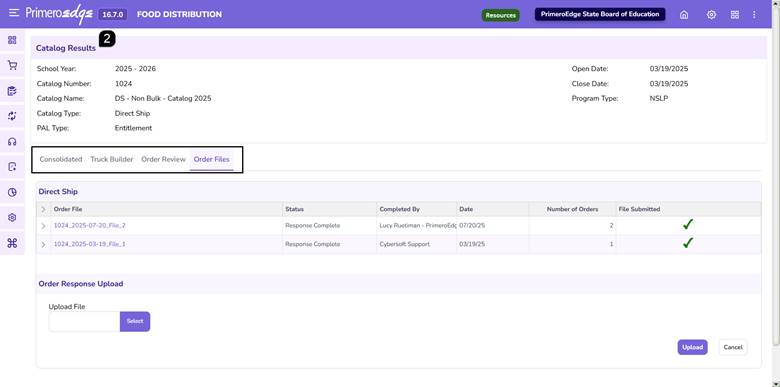The height and width of the screenshot is (387, 780).
Task: Click the Catalog Results heading
Action: point(66,48)
